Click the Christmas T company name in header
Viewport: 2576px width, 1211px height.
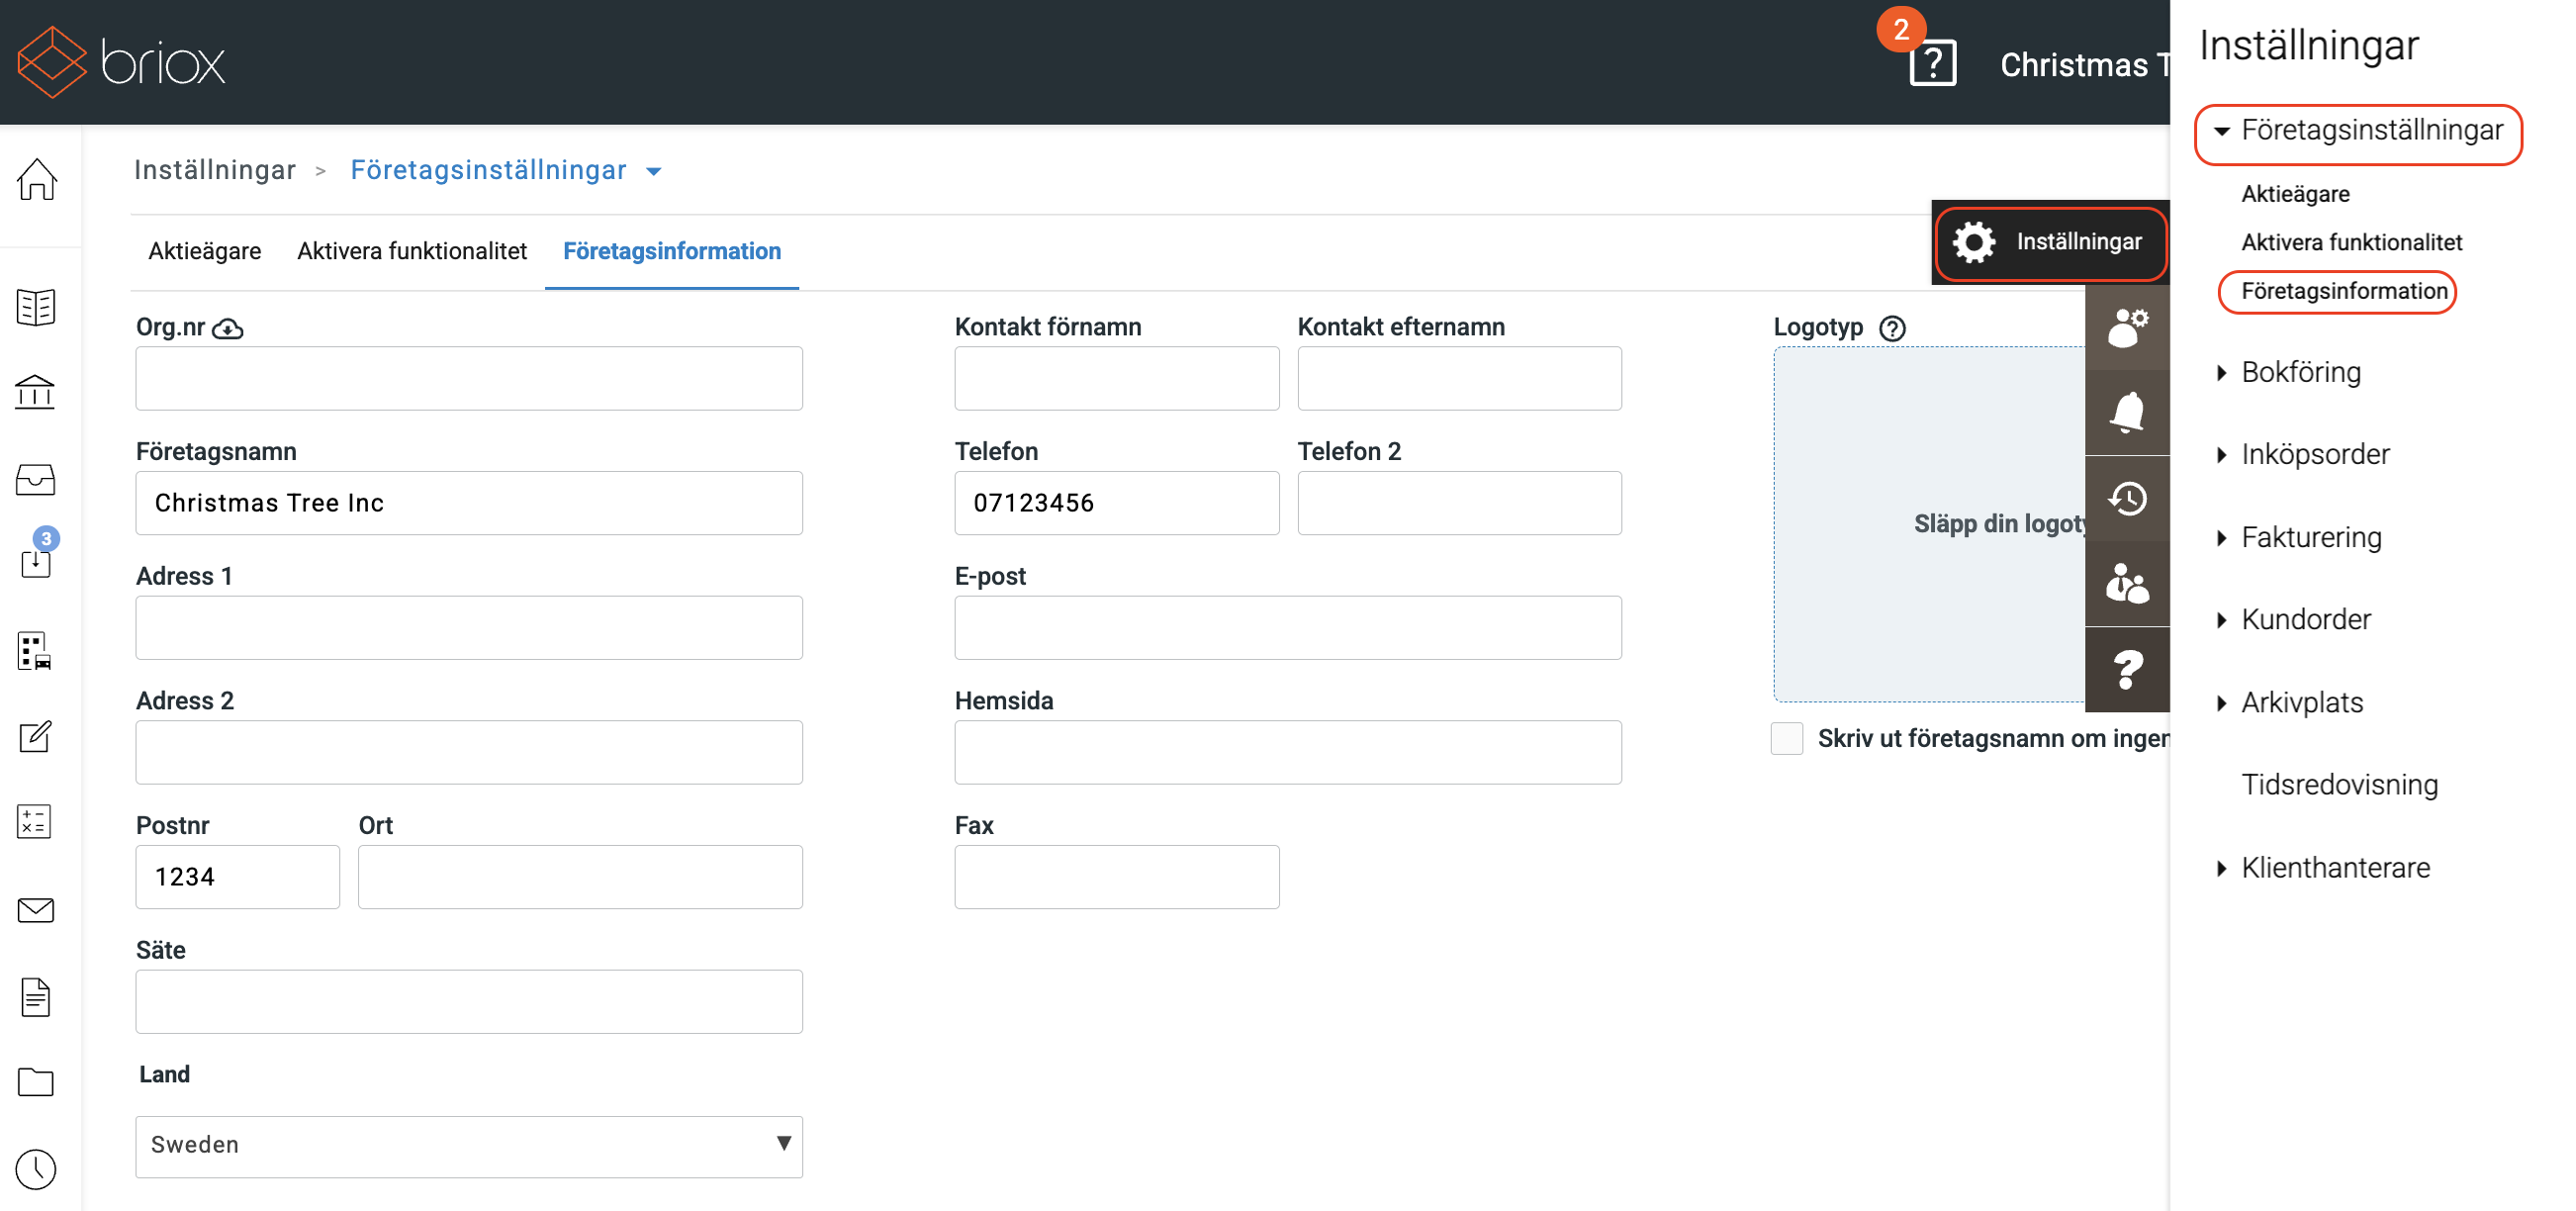click(x=2083, y=64)
